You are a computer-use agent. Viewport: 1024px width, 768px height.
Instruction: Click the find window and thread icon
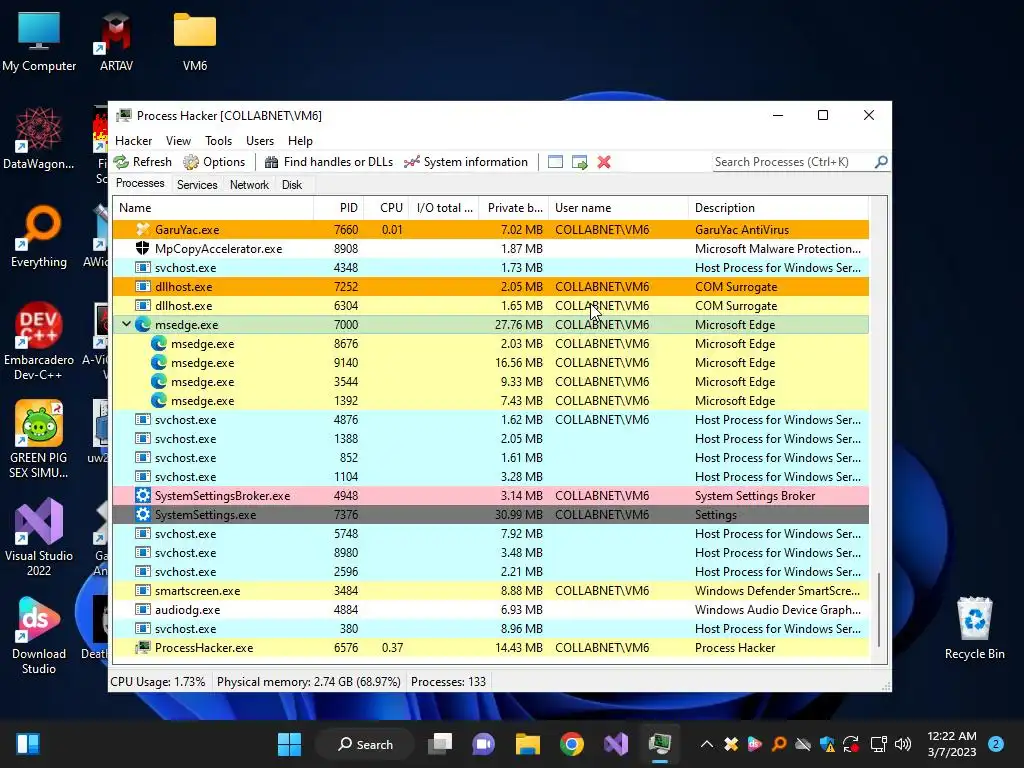(579, 162)
